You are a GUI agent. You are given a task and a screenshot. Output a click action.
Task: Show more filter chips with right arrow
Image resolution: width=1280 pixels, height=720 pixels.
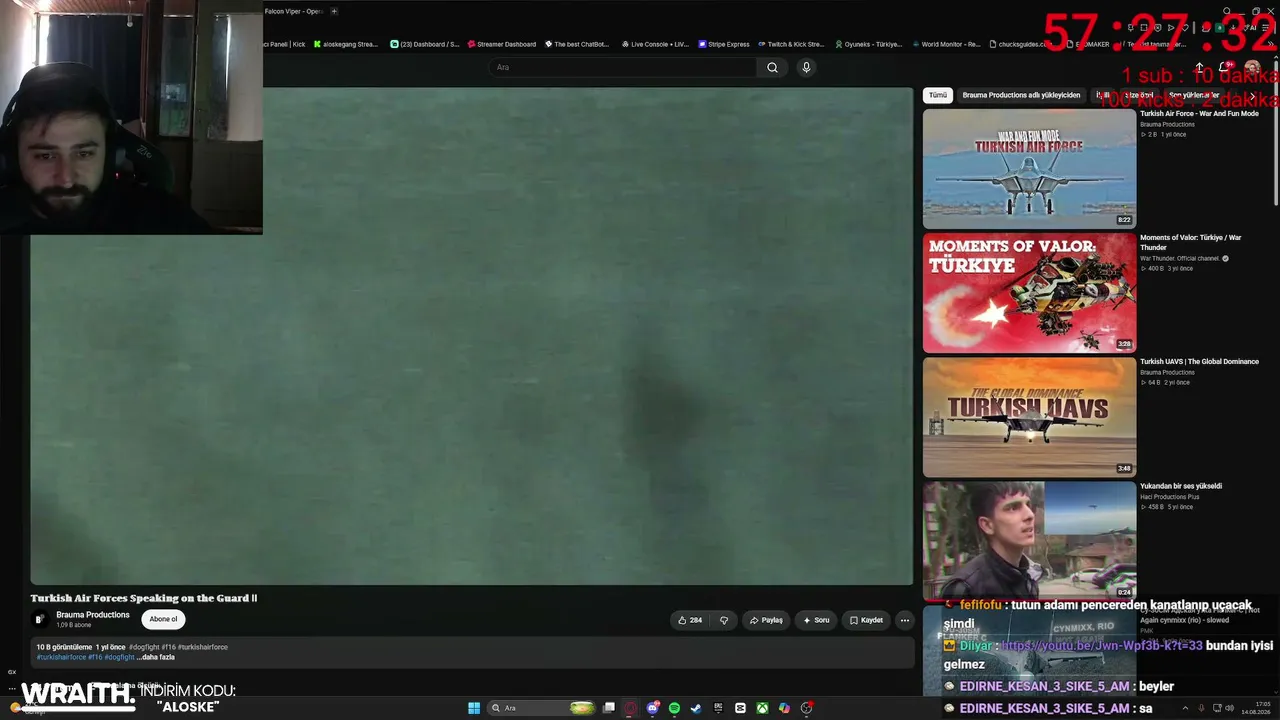point(1252,95)
